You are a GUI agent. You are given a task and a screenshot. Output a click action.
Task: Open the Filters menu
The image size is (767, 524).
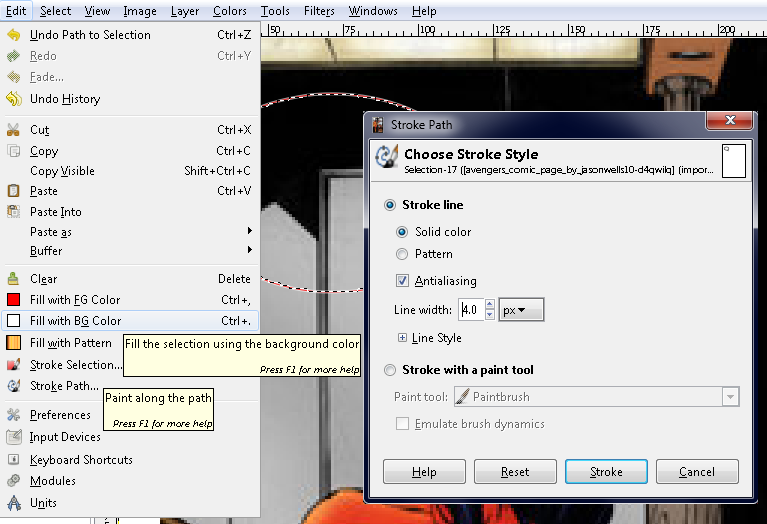[x=319, y=11]
